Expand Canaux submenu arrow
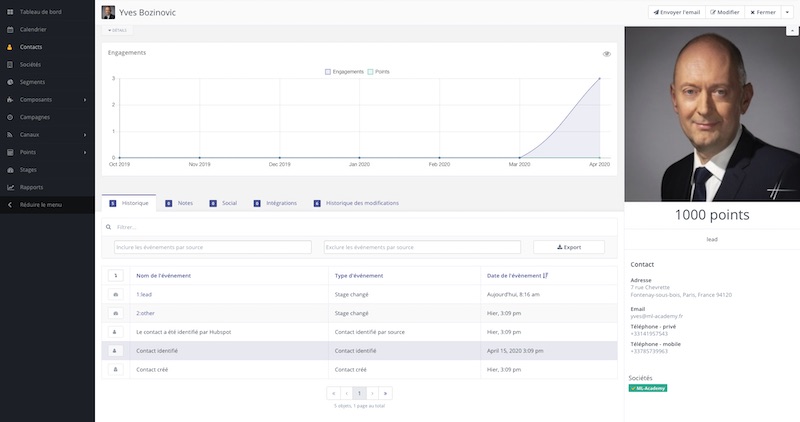 85,135
